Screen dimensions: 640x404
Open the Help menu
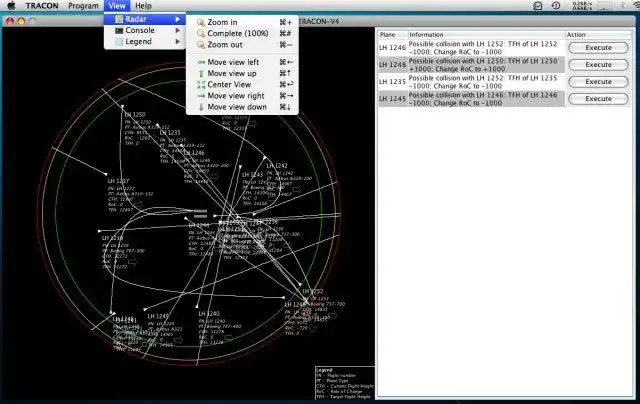click(x=143, y=6)
